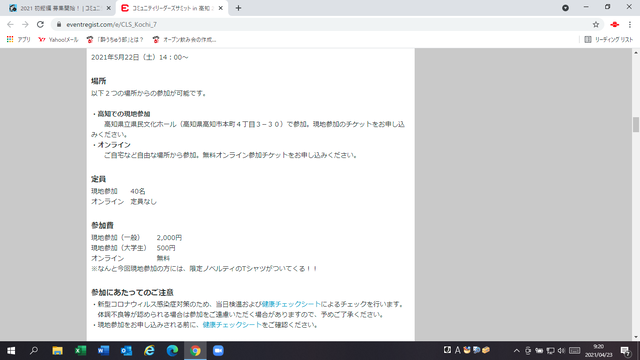This screenshot has height=360, width=640.
Task: Switch to the '2021 初級編 募集開始' tab
Action: click(60, 8)
